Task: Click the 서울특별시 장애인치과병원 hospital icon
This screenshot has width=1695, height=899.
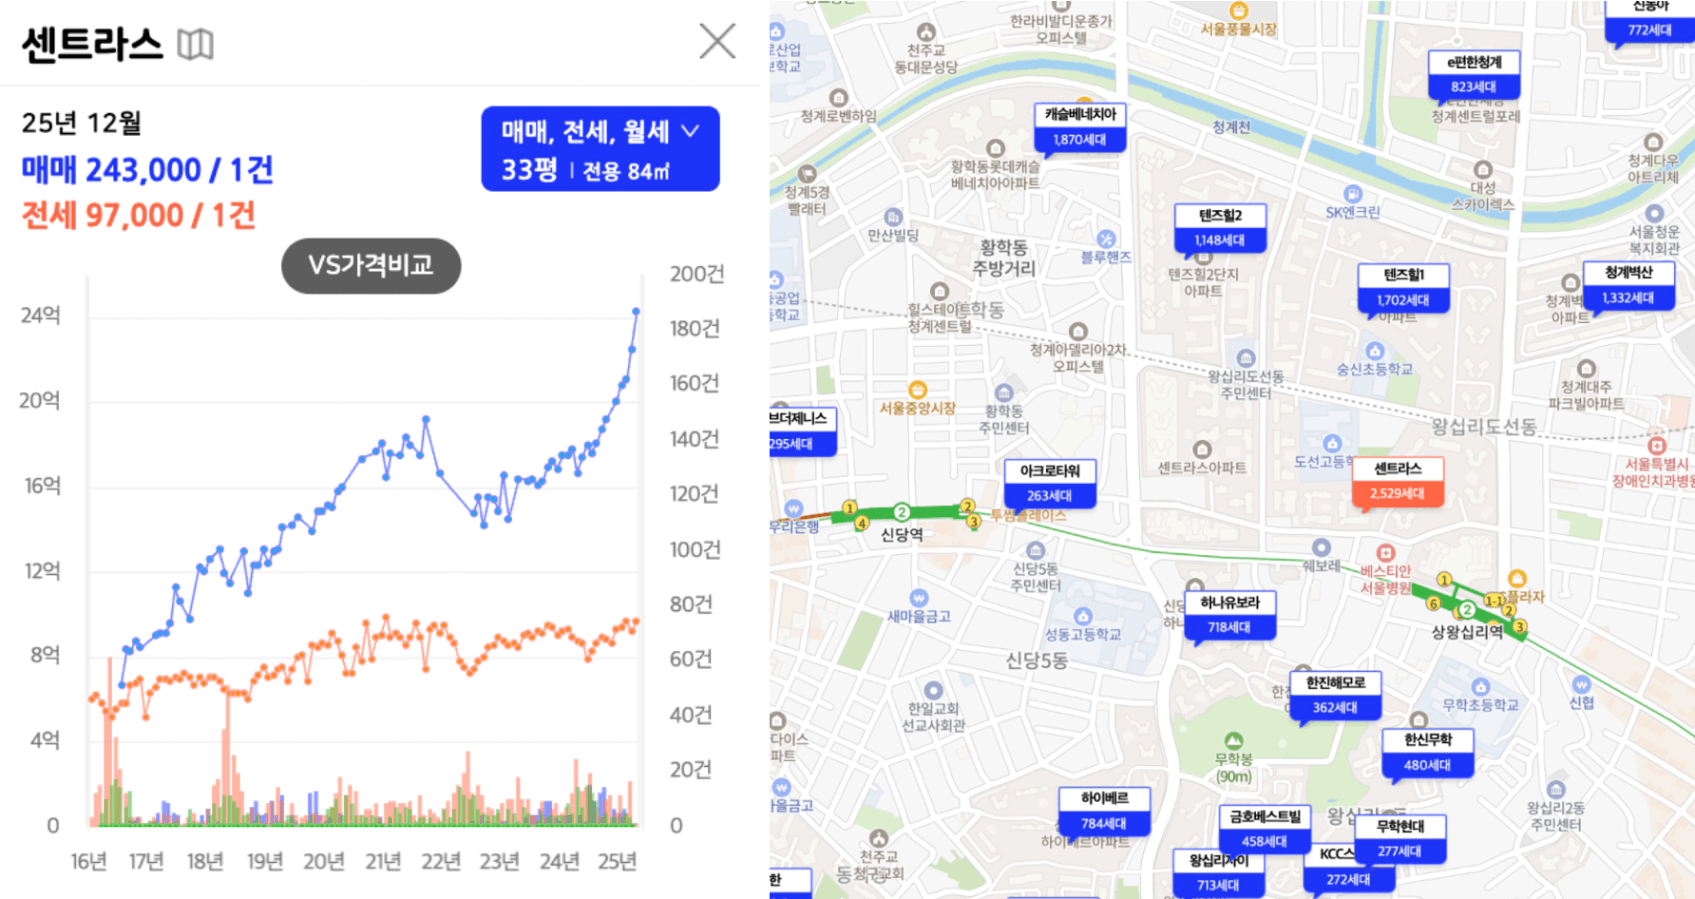Action: click(x=1657, y=445)
